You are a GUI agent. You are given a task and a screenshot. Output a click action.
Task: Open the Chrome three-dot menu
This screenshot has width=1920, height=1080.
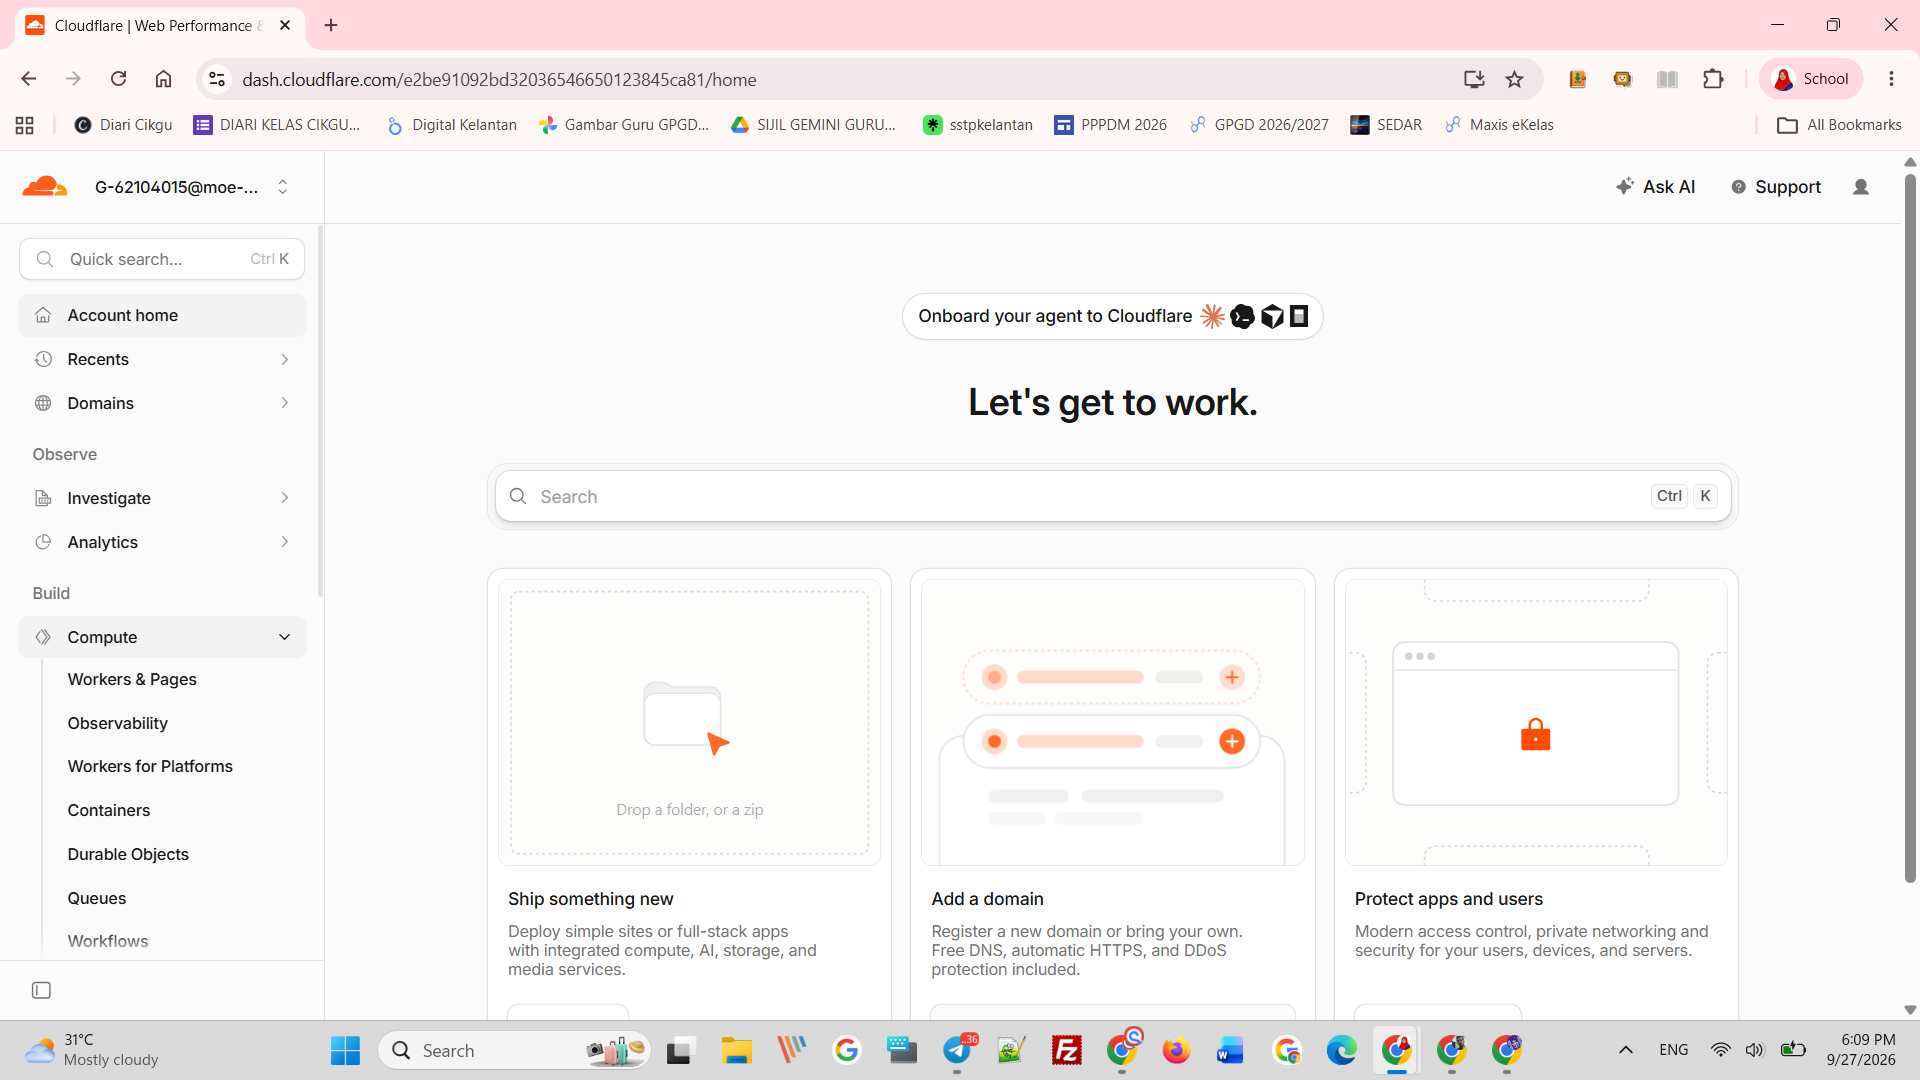1891,79
